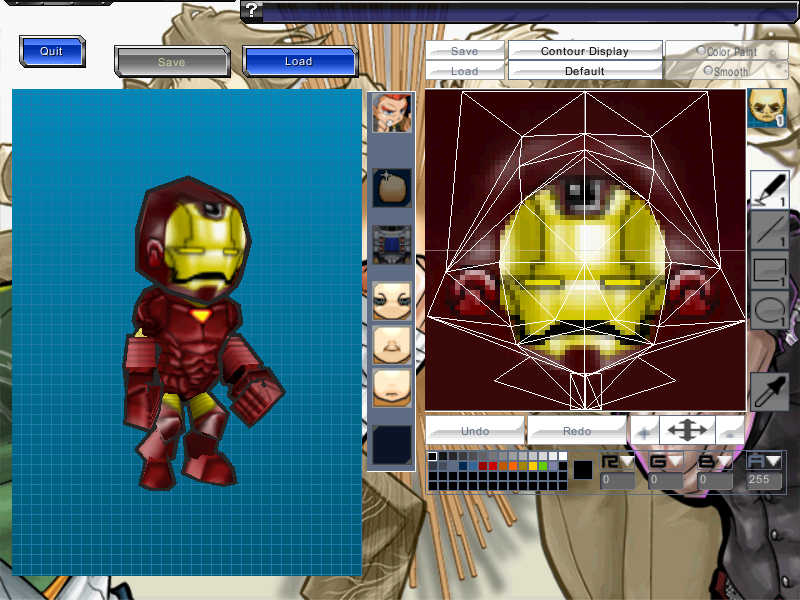Click the question mark help icon
This screenshot has width=800, height=600.
pos(252,11)
